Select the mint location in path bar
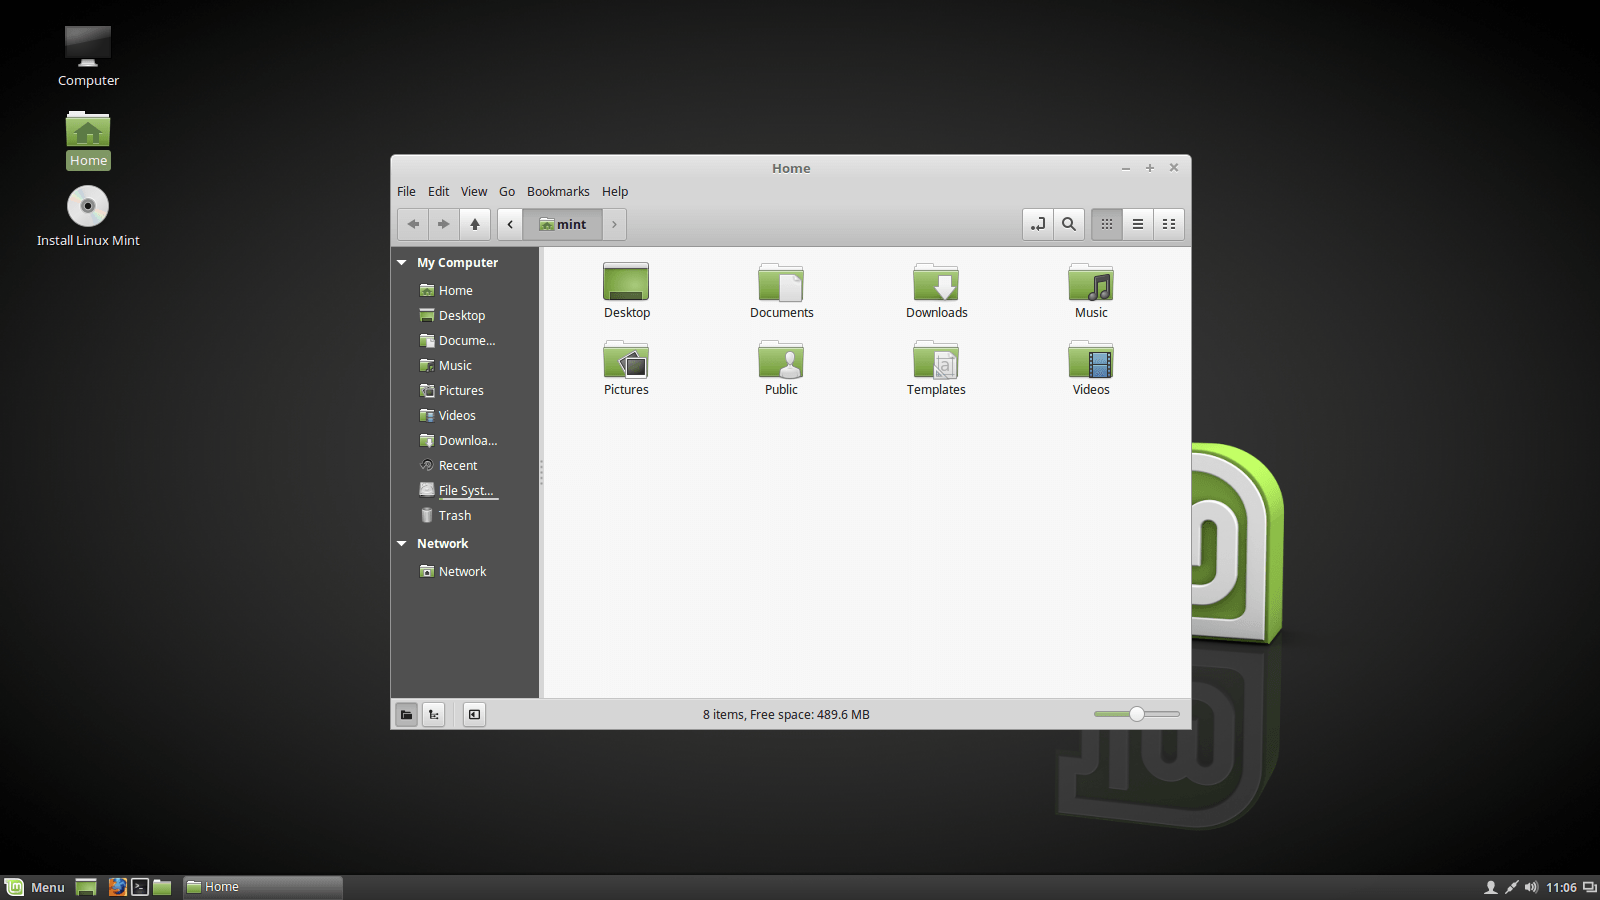This screenshot has width=1600, height=900. click(x=563, y=224)
